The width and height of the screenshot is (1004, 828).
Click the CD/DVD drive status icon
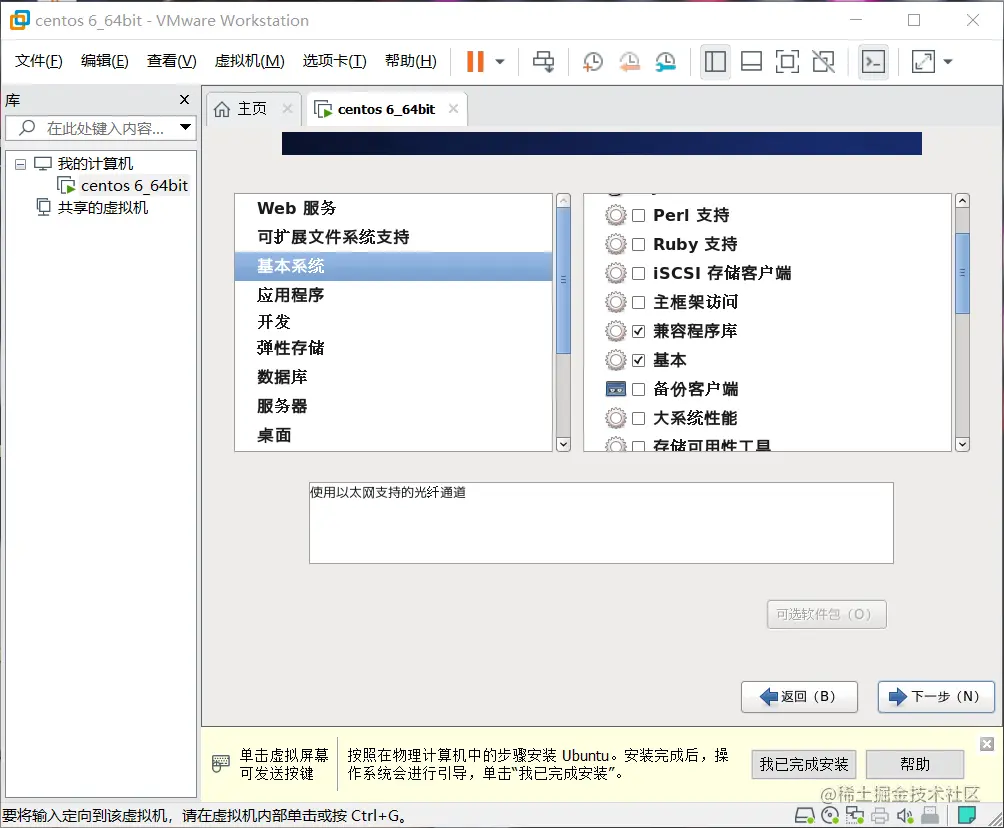tap(830, 815)
